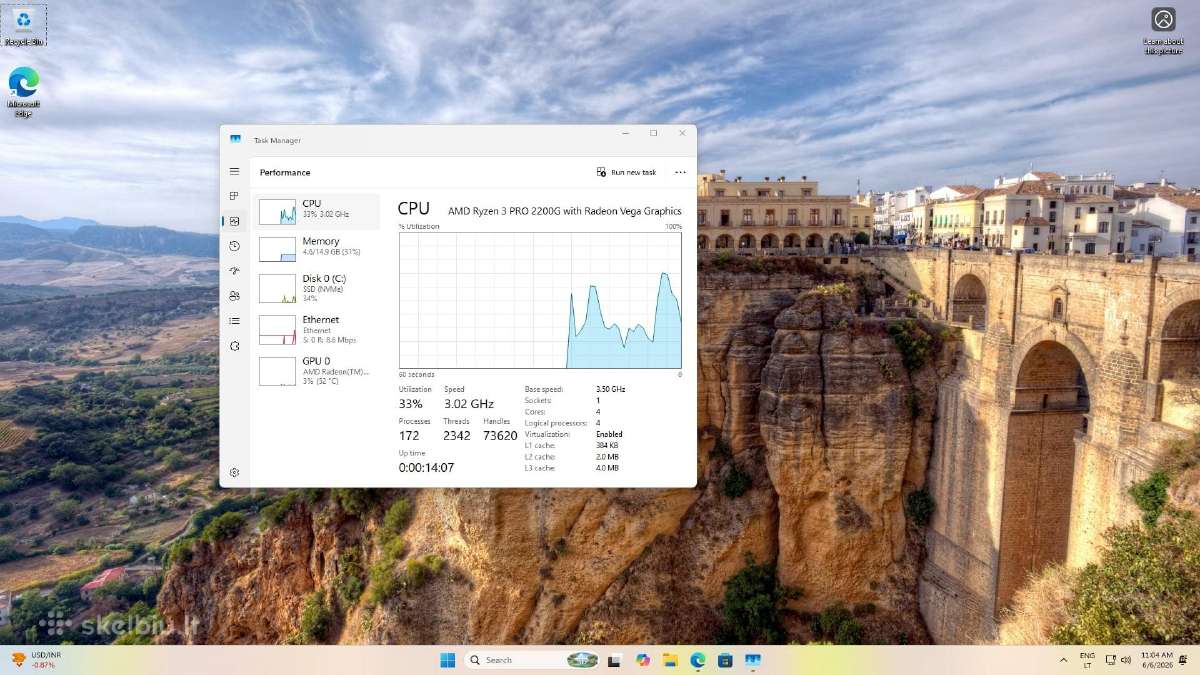Click the up time value 0:00:14:07
This screenshot has height=675, width=1200.
tap(426, 467)
